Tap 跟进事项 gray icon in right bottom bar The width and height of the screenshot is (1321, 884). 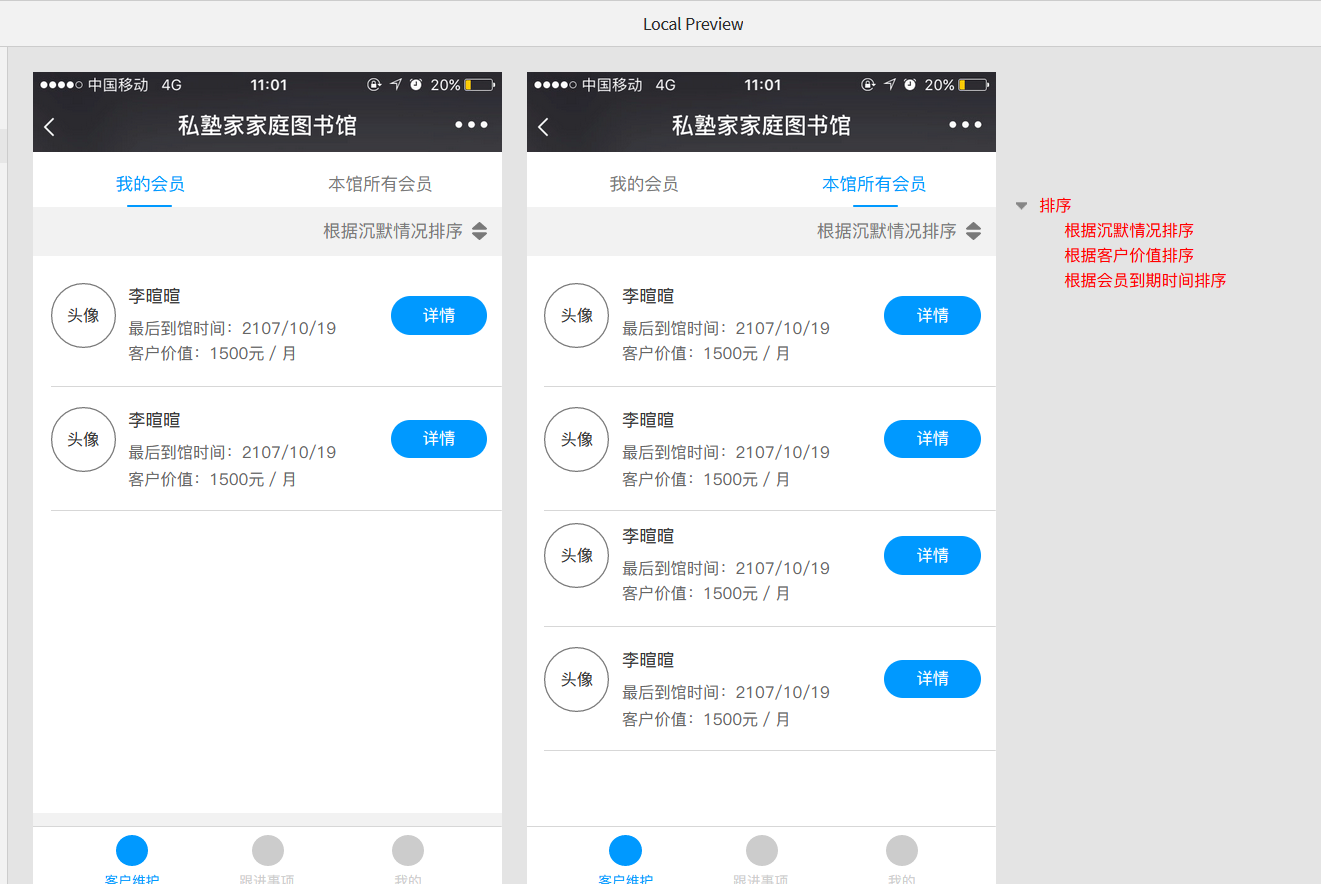(x=762, y=850)
